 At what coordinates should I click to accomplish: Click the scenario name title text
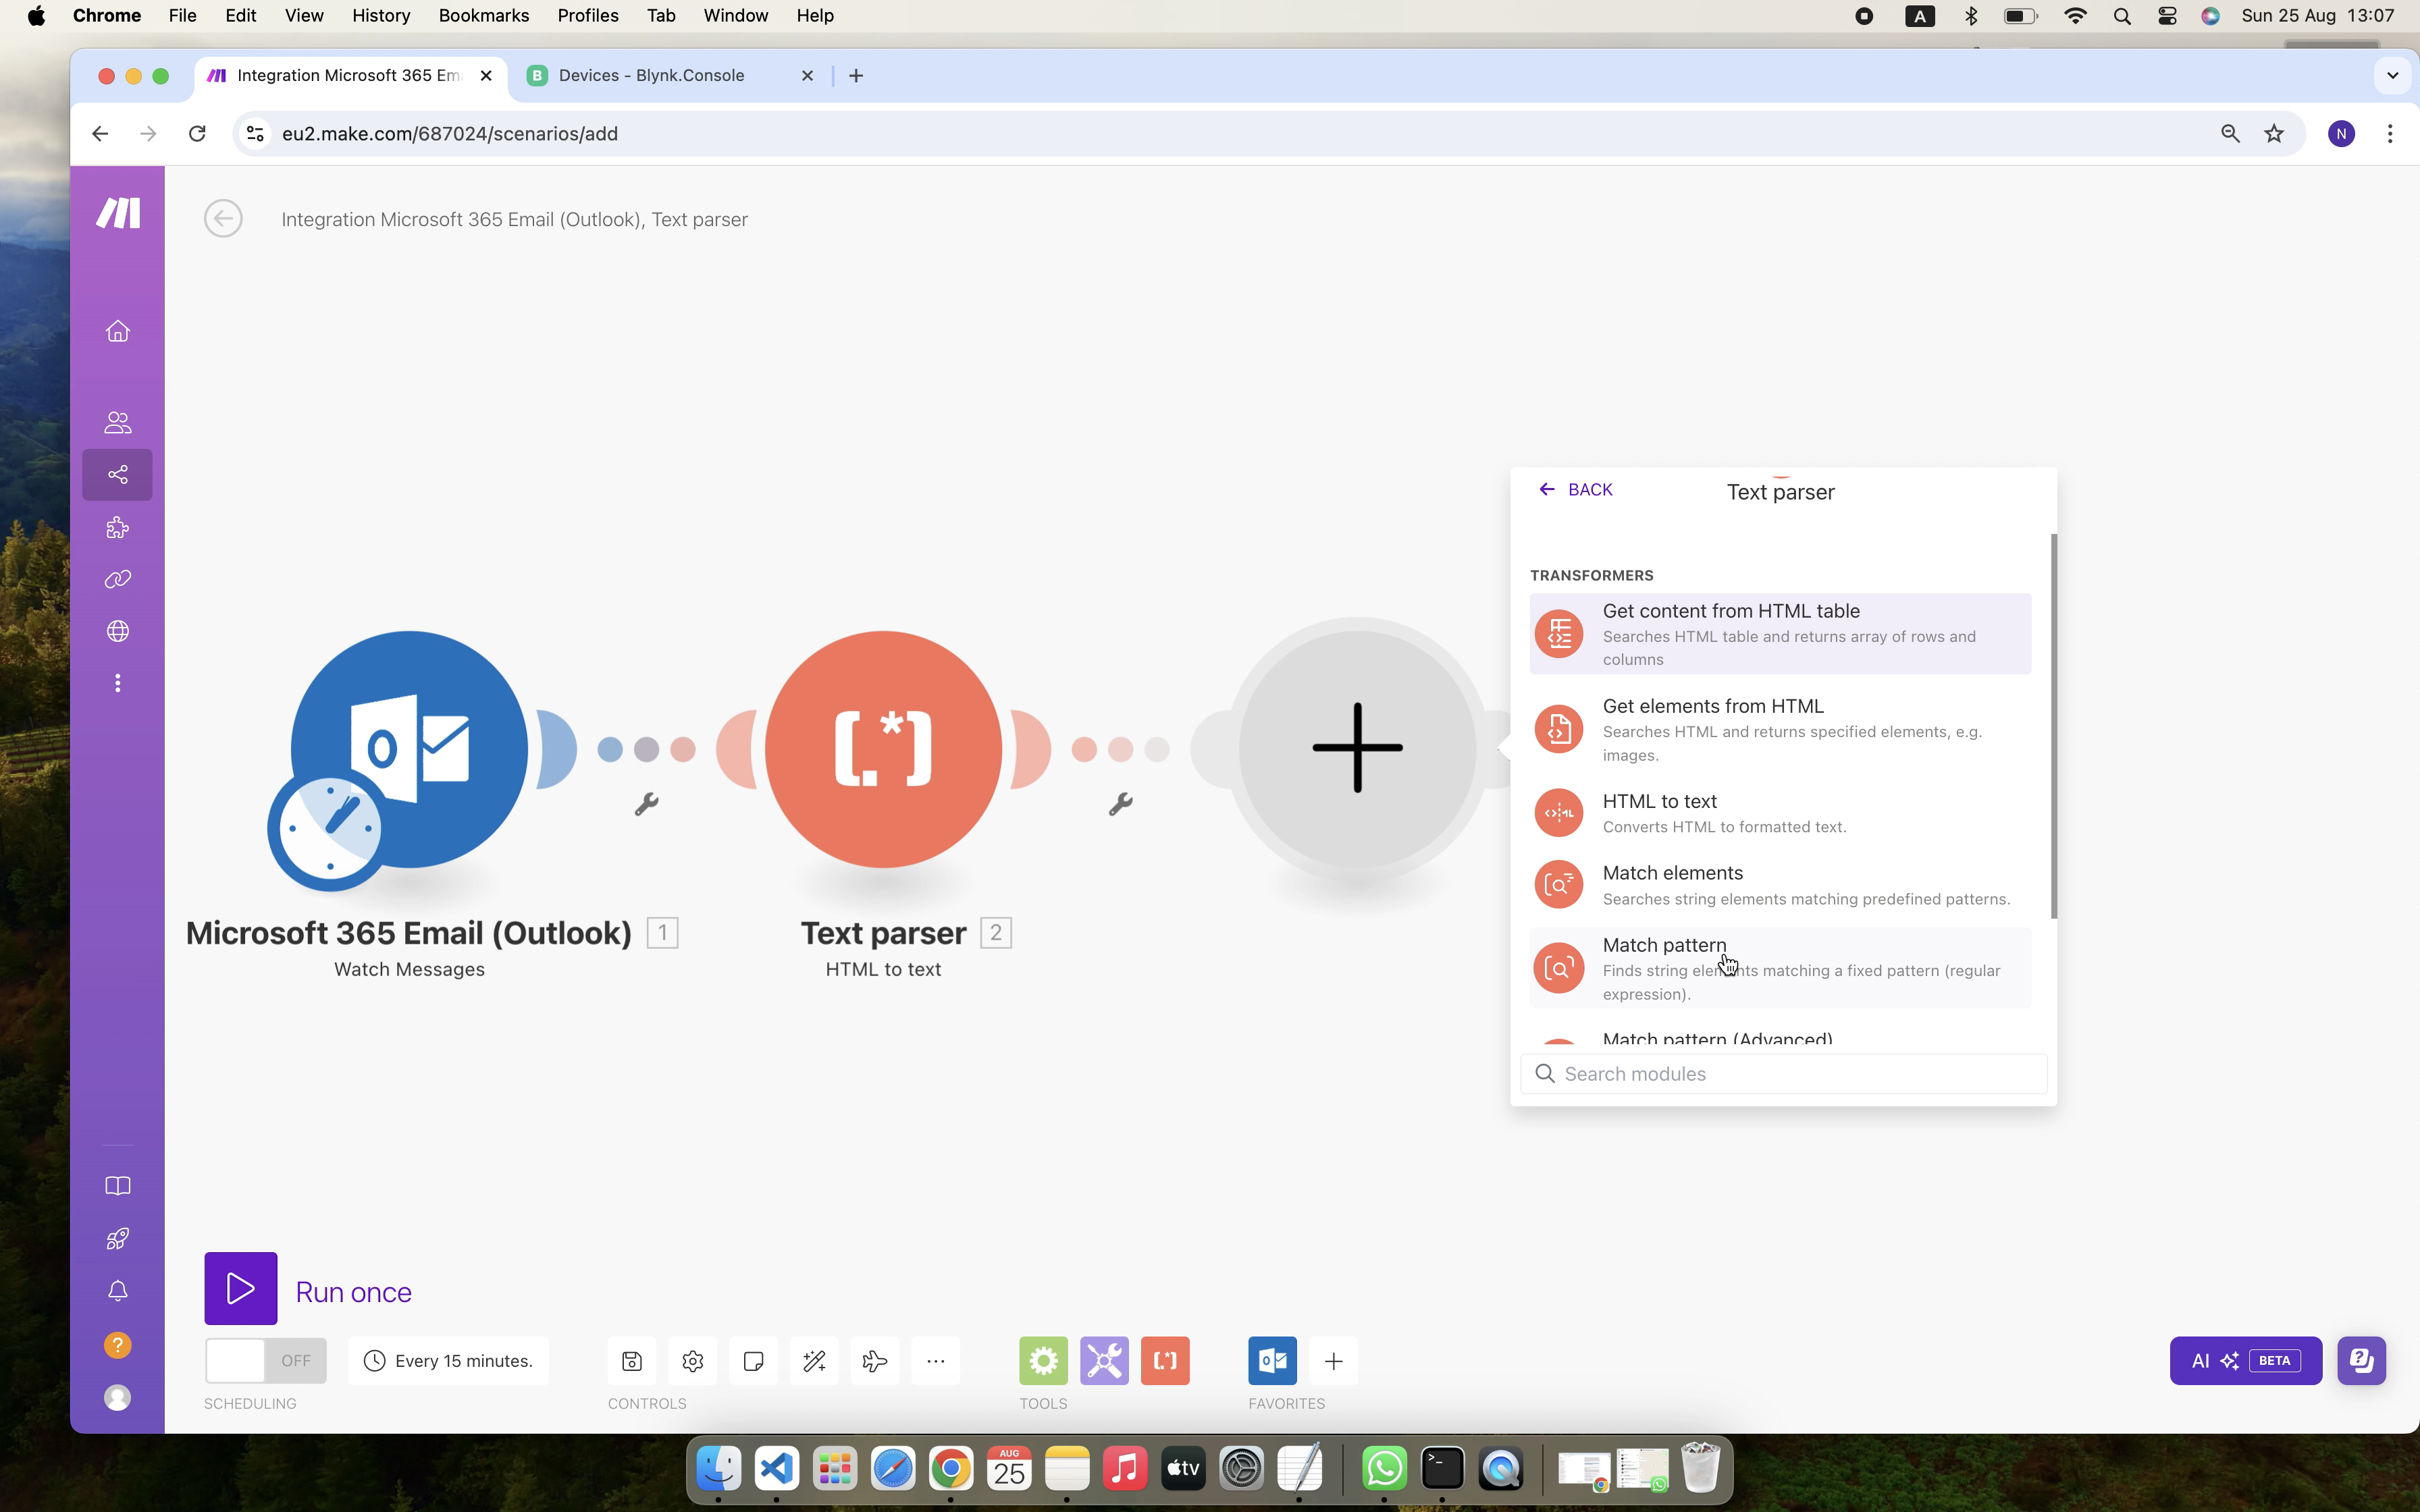click(514, 219)
